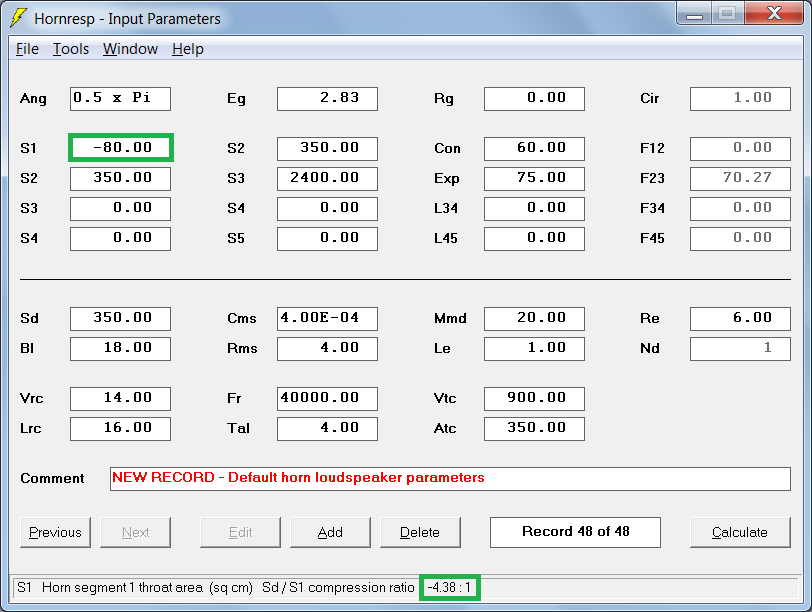
Task: Open the File menu
Action: coord(27,49)
